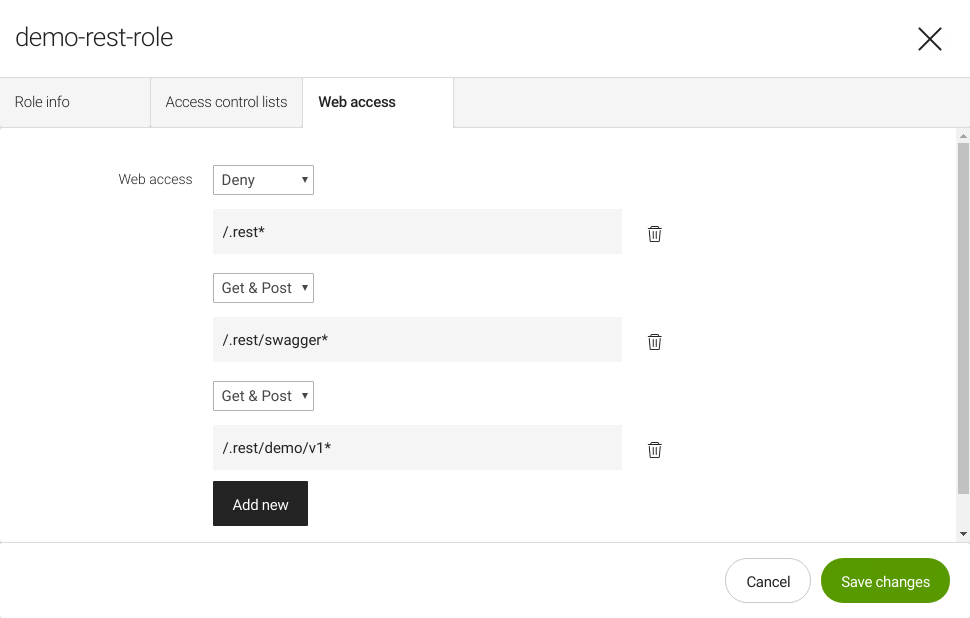This screenshot has height=618, width=970.
Task: Cancel the role changes
Action: (767, 580)
